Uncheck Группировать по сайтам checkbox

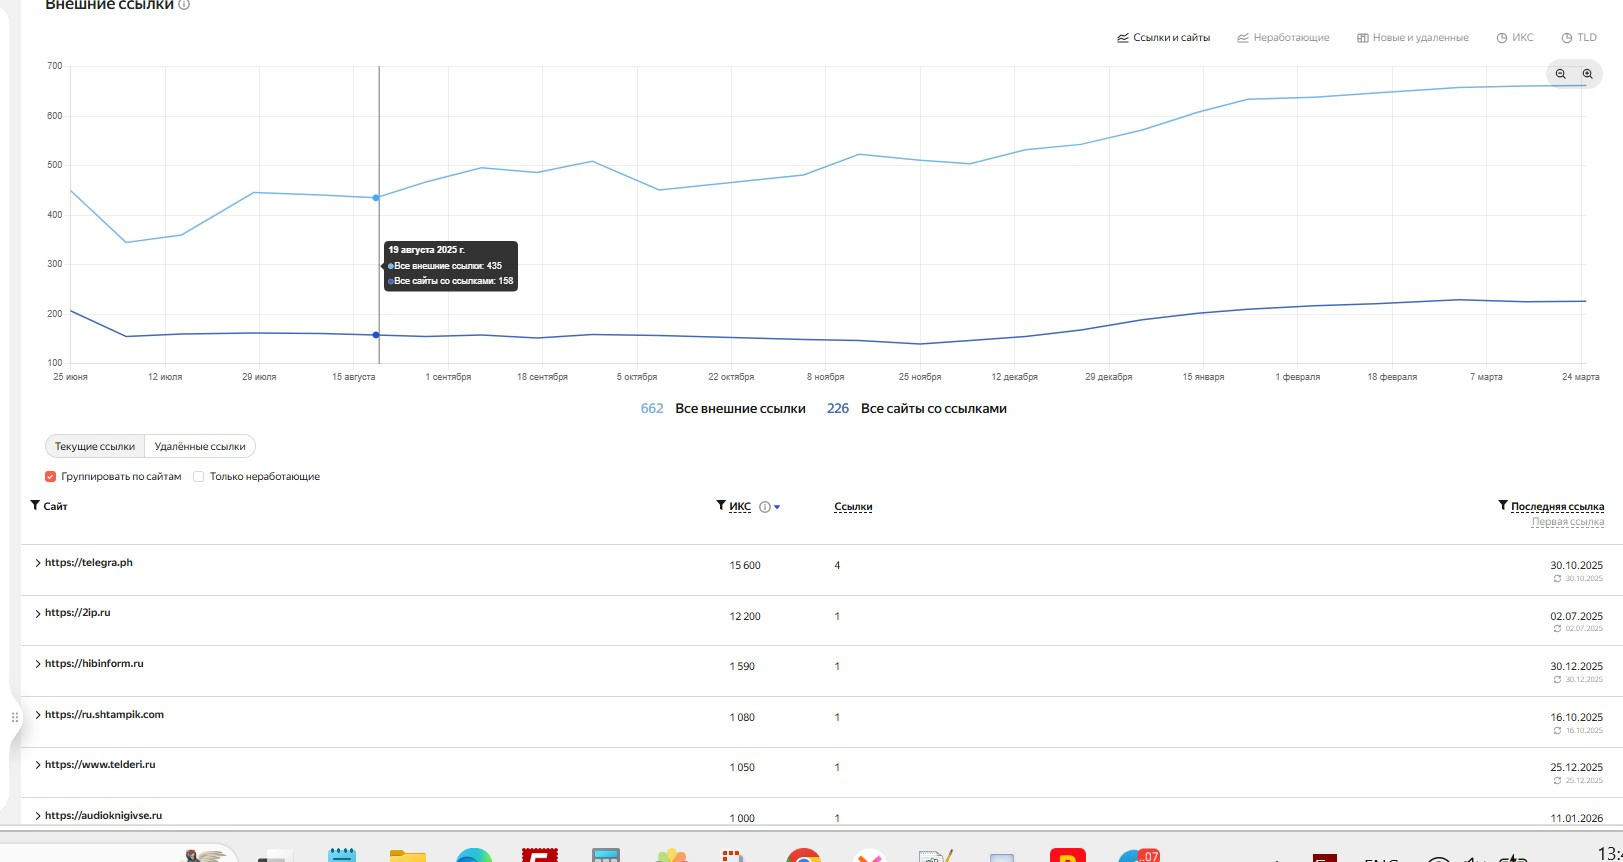coord(51,477)
